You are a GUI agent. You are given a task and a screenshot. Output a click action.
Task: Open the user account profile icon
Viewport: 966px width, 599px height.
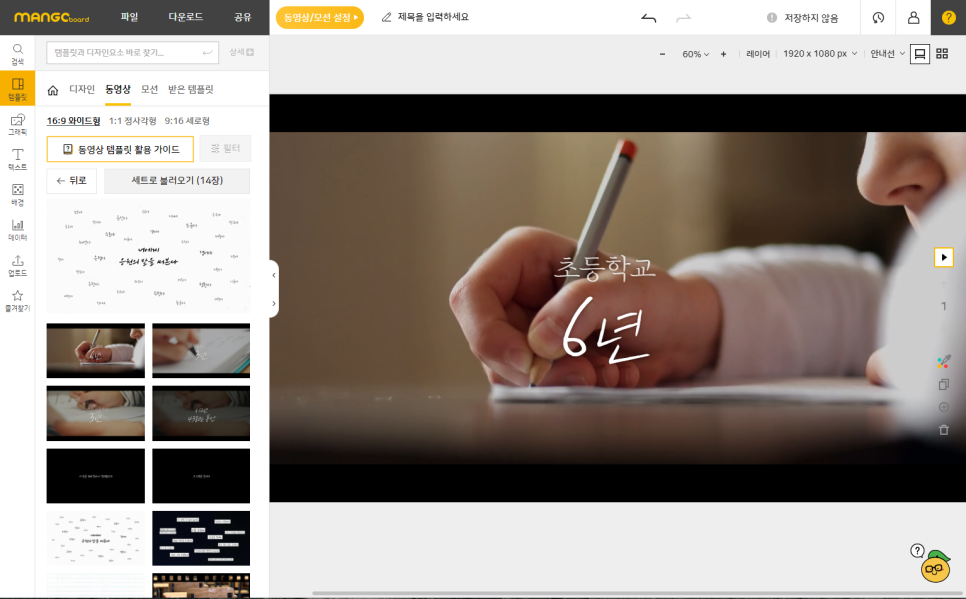913,17
